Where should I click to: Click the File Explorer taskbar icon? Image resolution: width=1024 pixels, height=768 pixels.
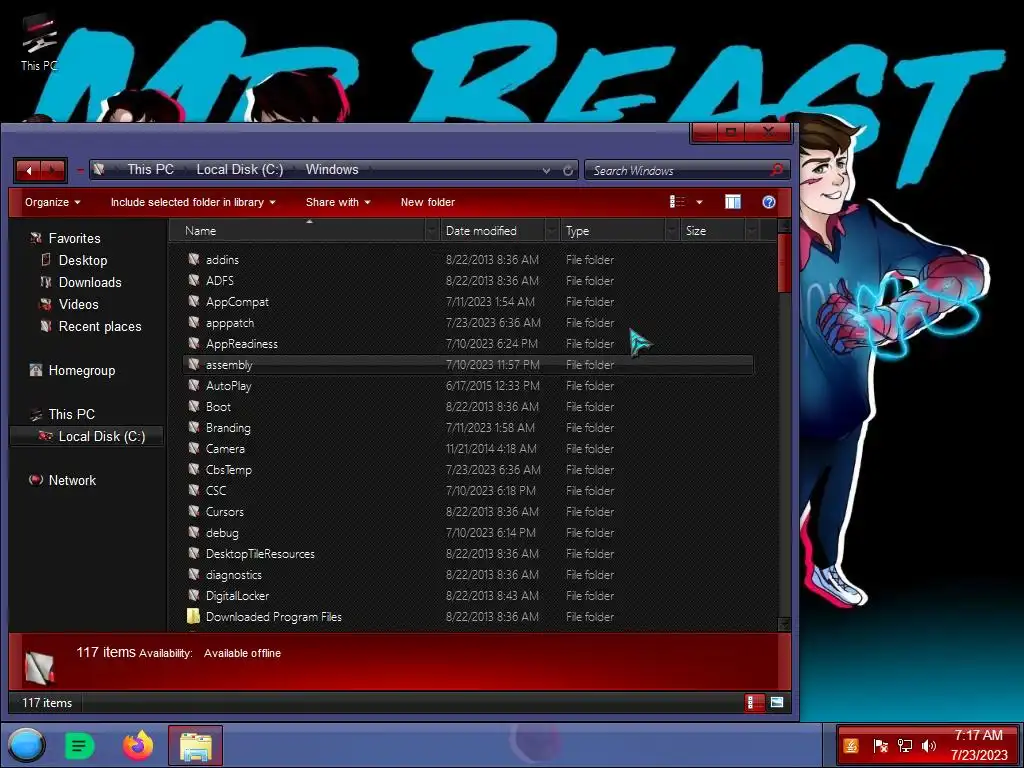tap(195, 745)
